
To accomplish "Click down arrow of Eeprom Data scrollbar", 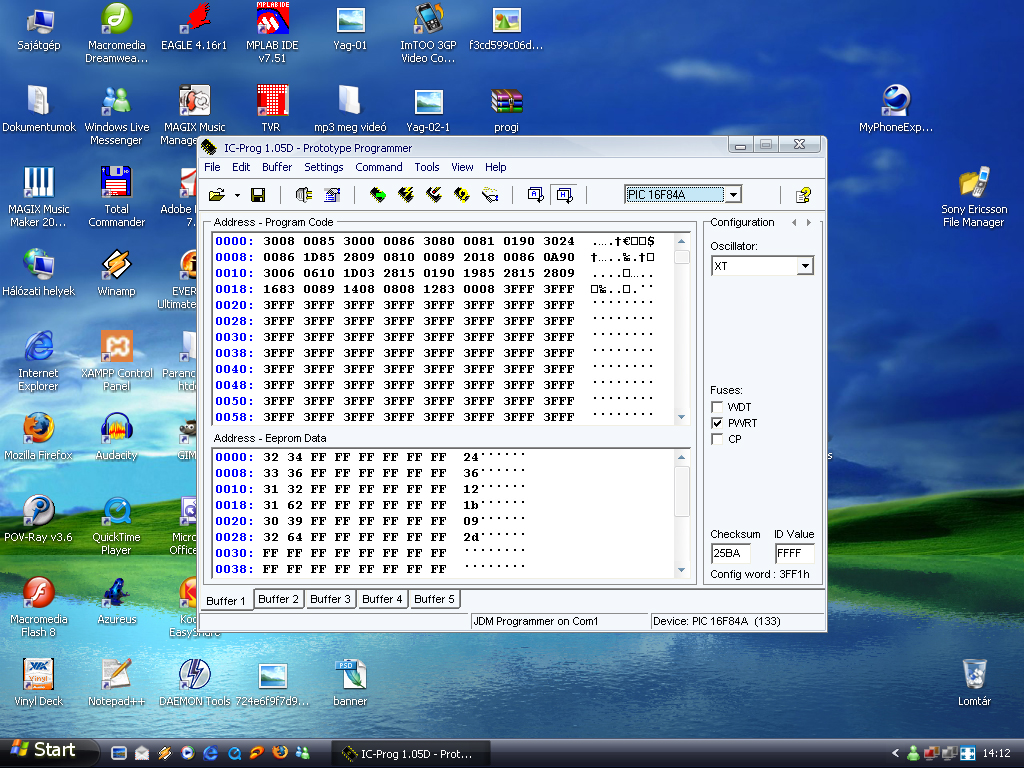I will (682, 570).
